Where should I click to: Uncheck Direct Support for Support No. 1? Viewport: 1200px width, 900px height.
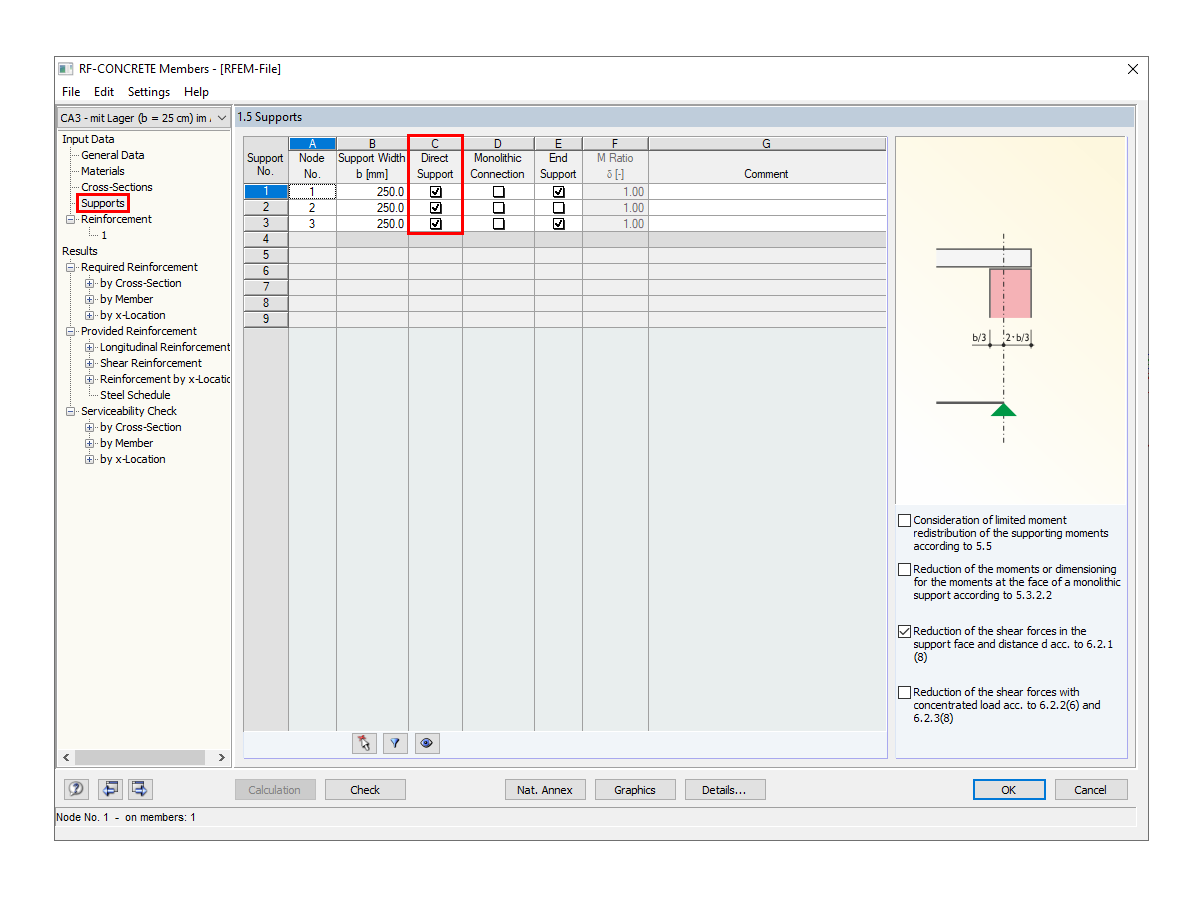435,191
